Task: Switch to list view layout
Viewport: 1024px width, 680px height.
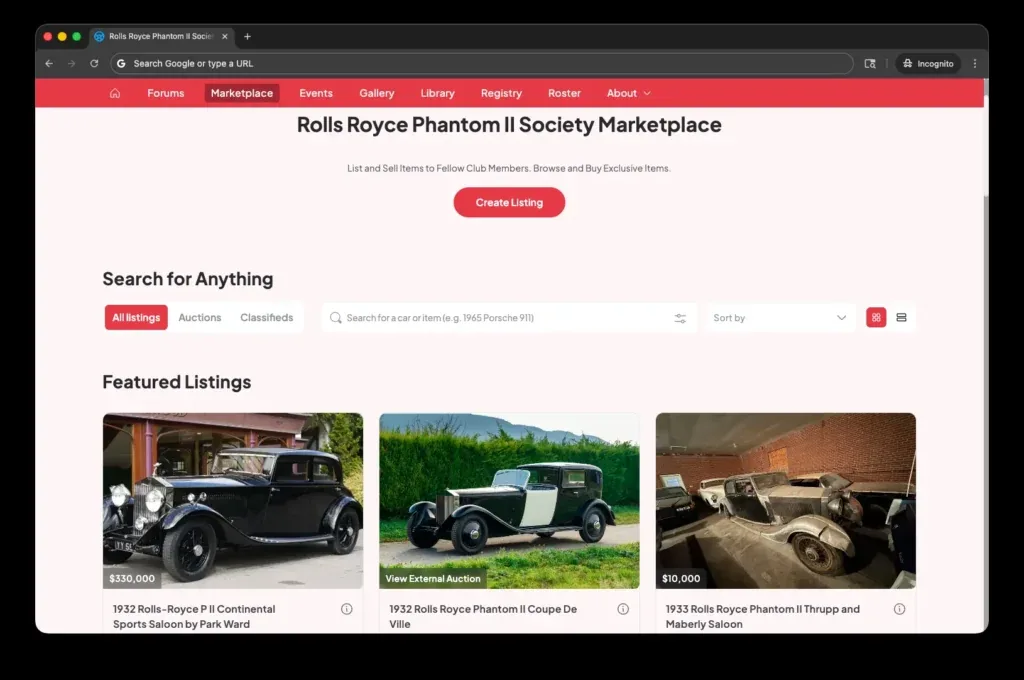Action: [901, 317]
